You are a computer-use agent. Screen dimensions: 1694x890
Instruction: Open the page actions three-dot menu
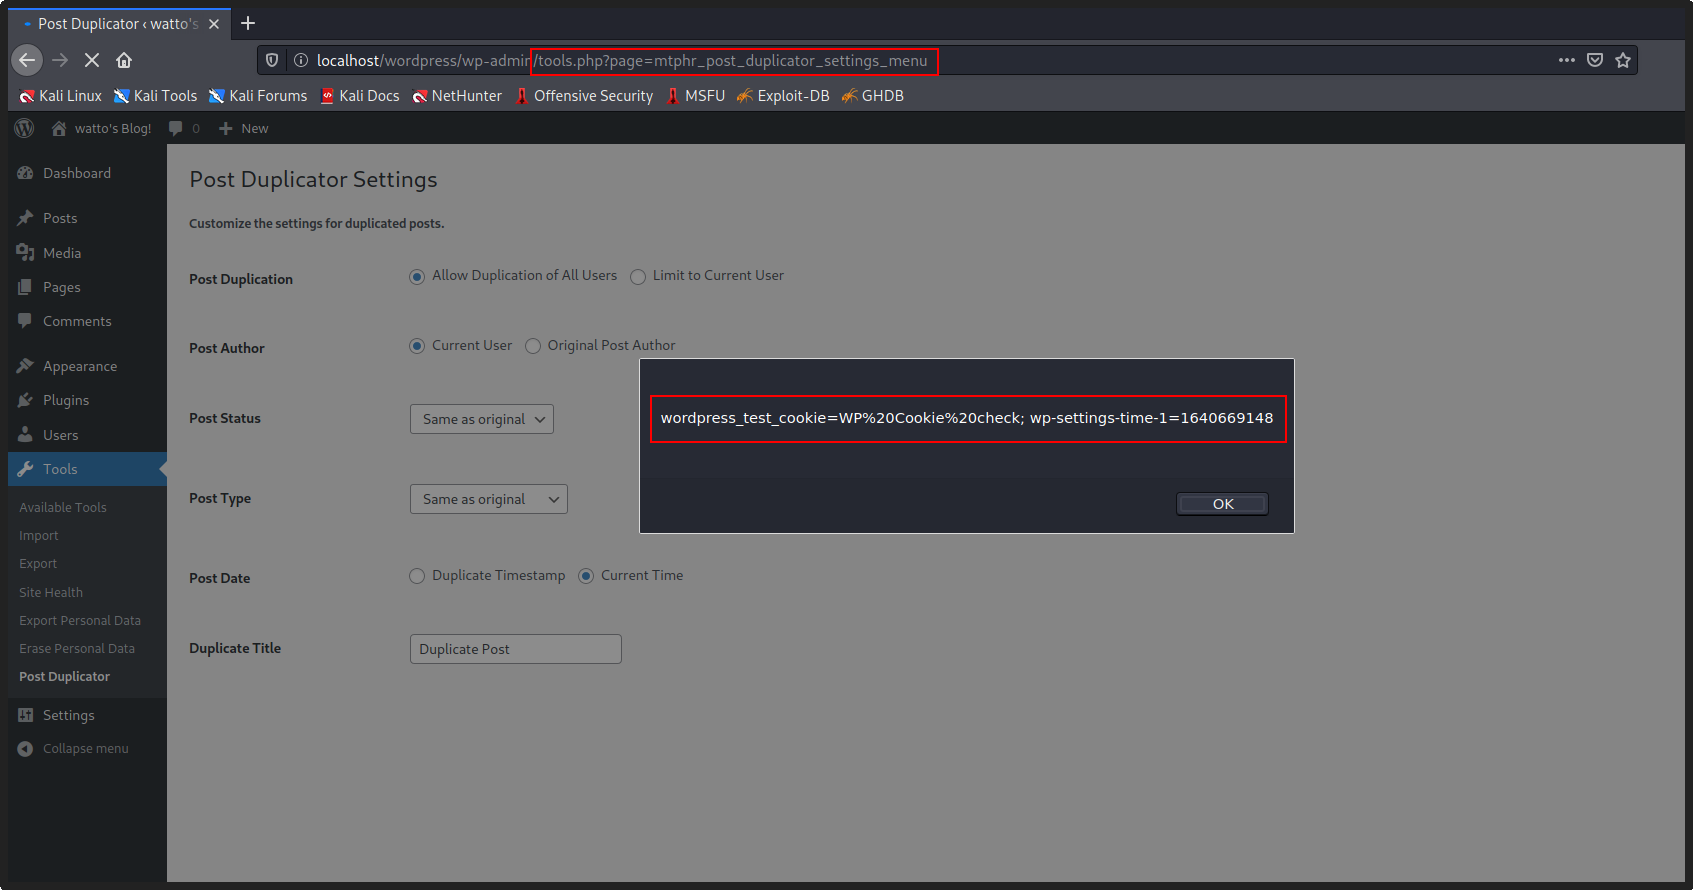(1567, 60)
